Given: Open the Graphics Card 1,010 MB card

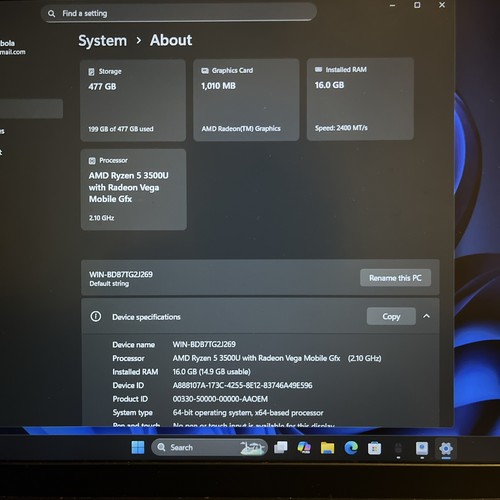Looking at the screenshot, I should point(246,100).
